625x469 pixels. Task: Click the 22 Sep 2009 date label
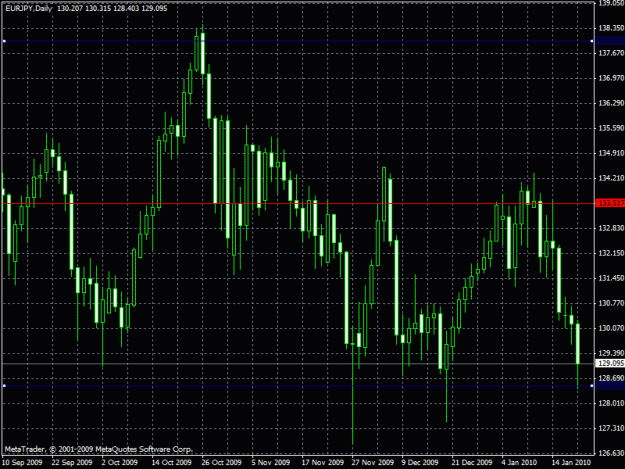72,463
